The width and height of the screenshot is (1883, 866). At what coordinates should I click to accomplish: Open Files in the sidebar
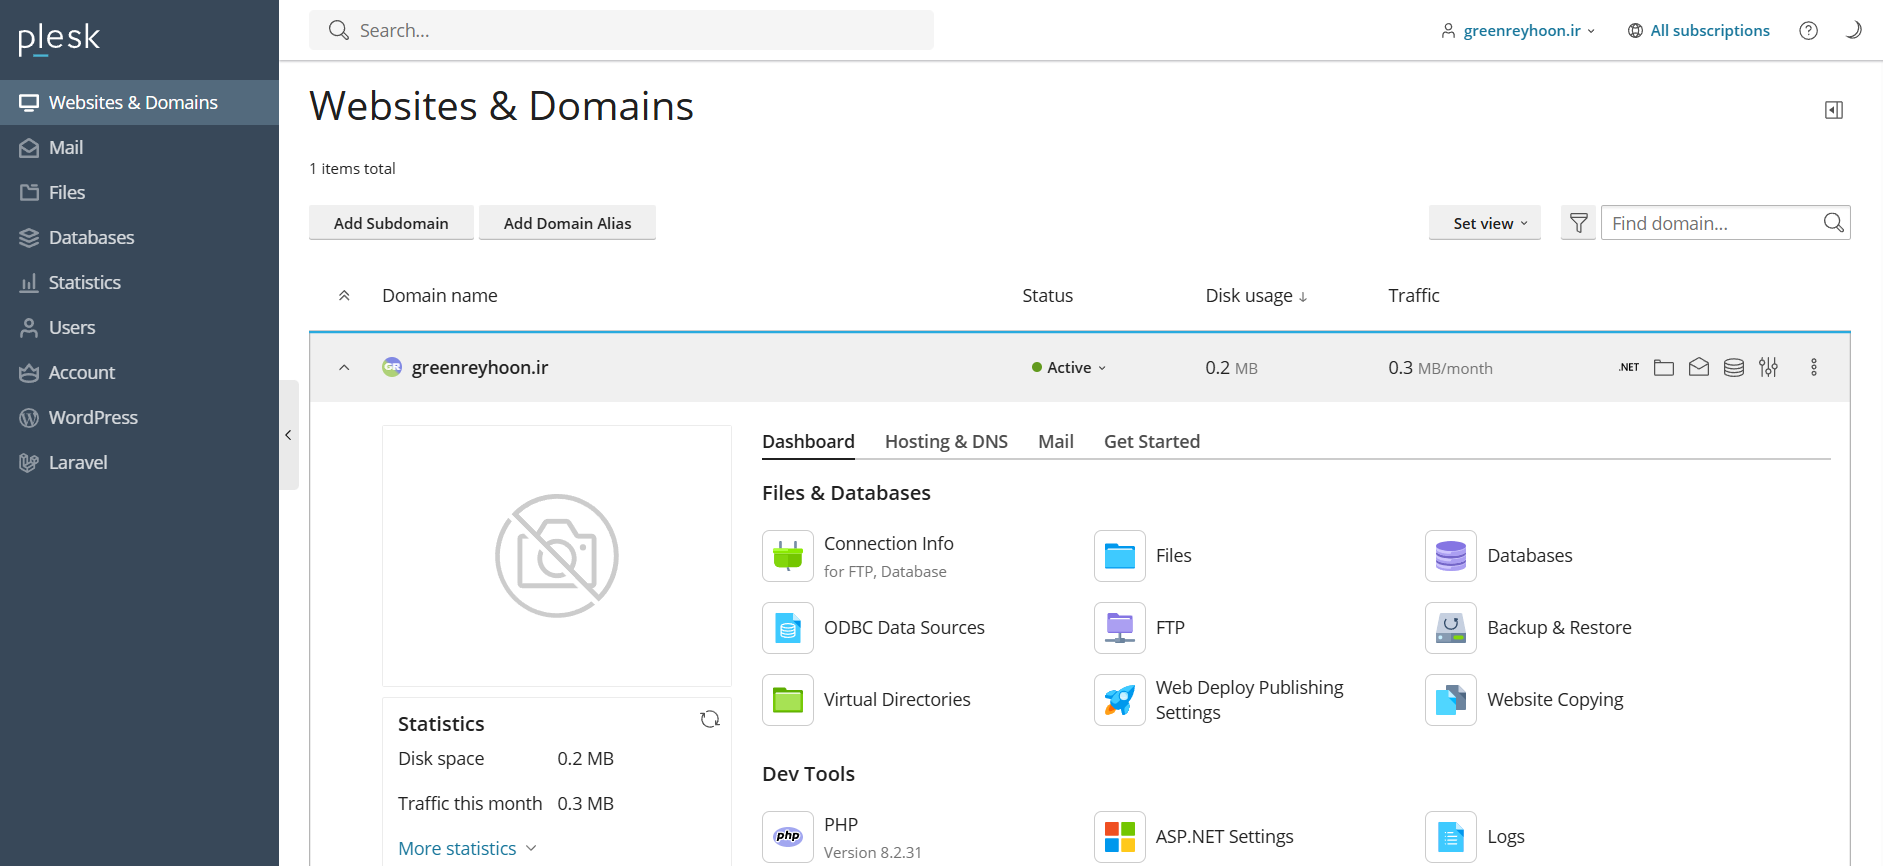coord(139,192)
